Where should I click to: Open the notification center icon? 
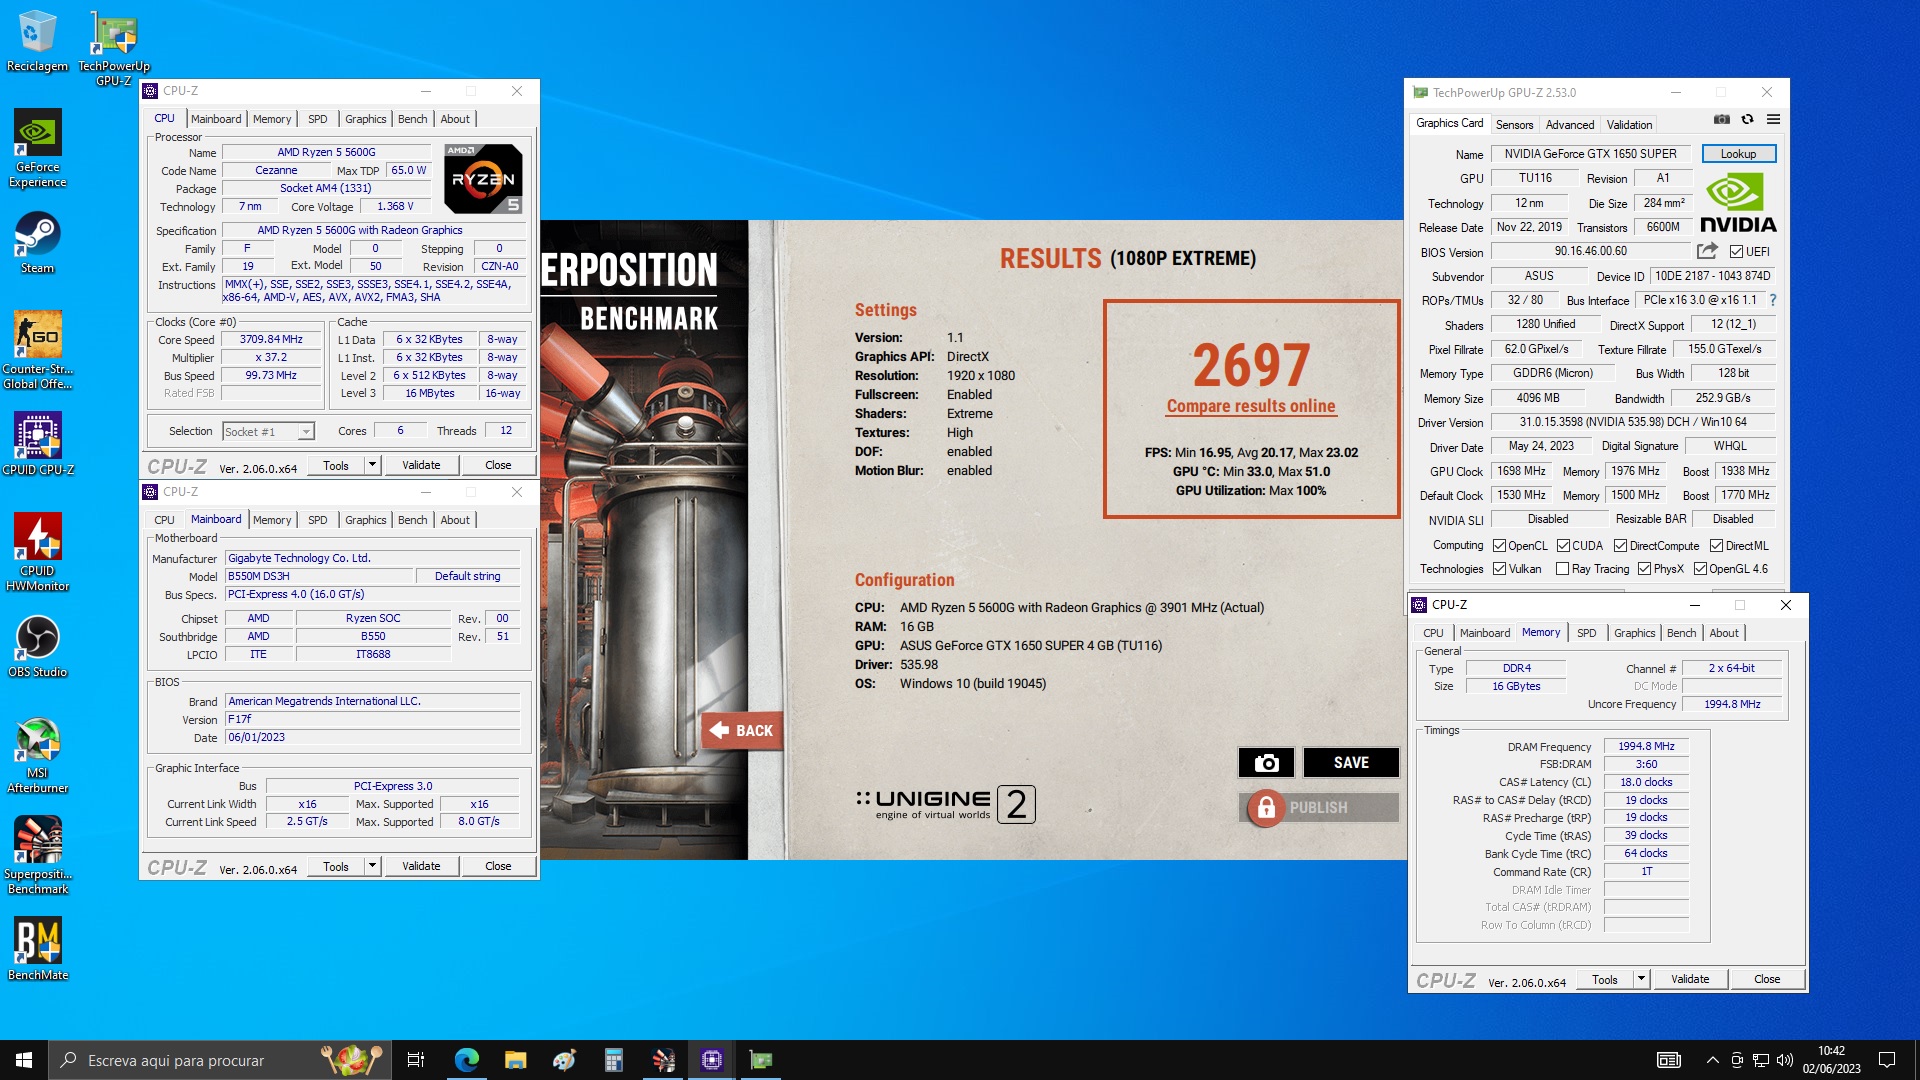click(x=1887, y=1060)
